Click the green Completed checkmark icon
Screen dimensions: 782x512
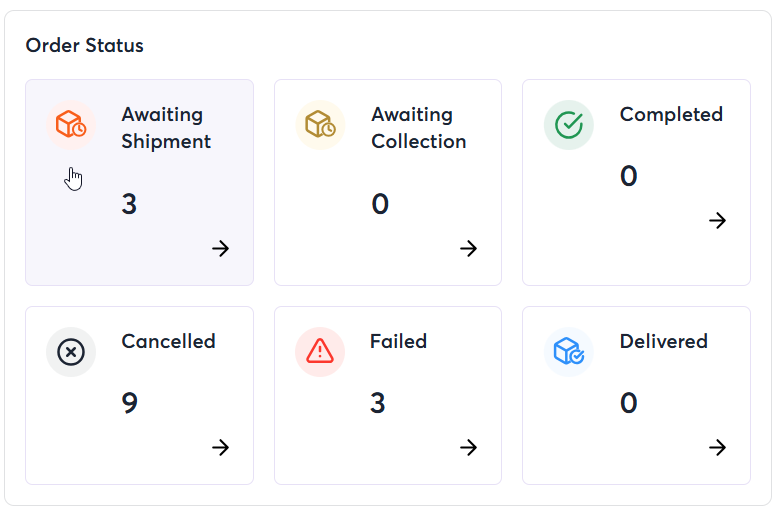(x=569, y=125)
